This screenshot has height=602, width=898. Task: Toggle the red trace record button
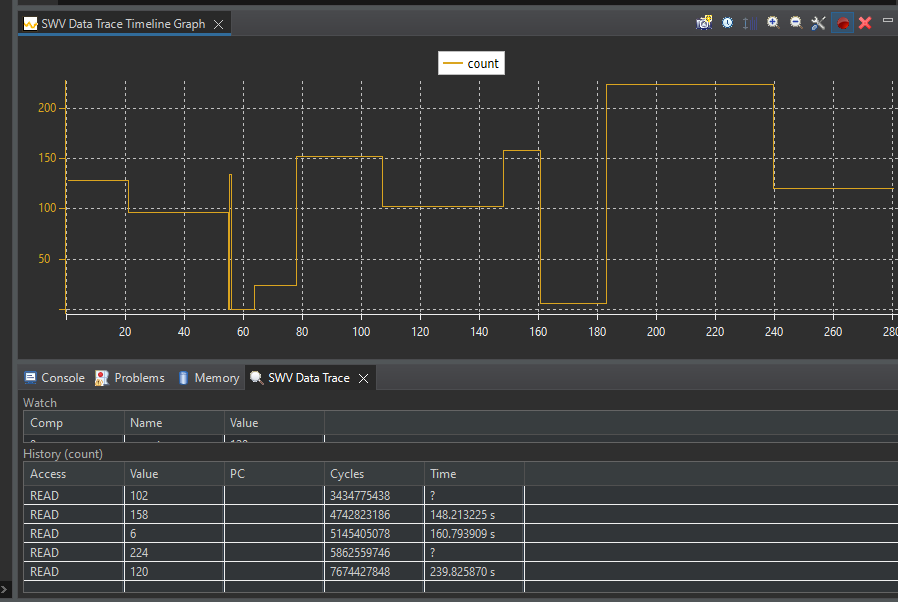point(842,23)
